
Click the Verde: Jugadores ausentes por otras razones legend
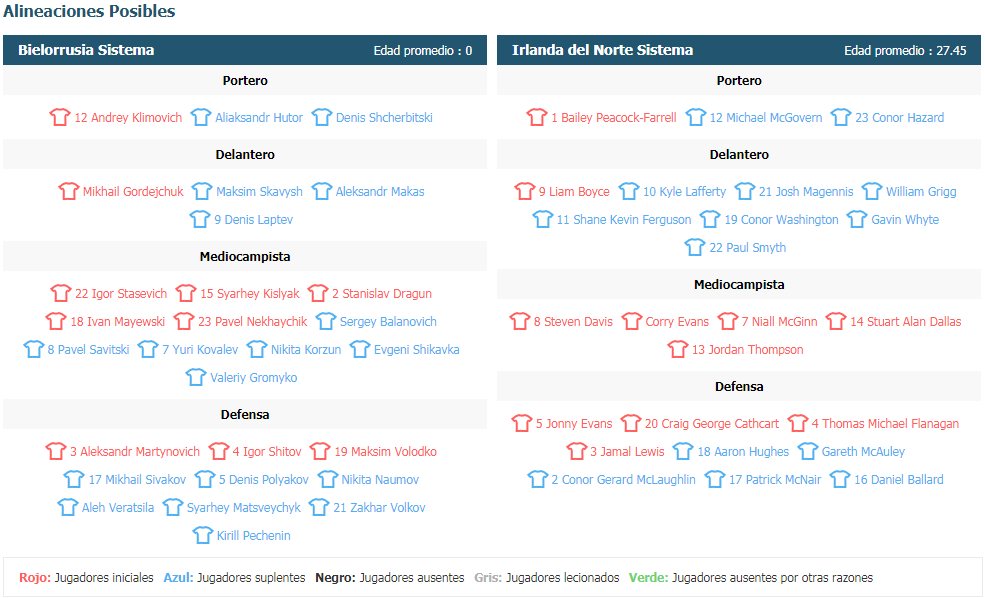[x=751, y=577]
